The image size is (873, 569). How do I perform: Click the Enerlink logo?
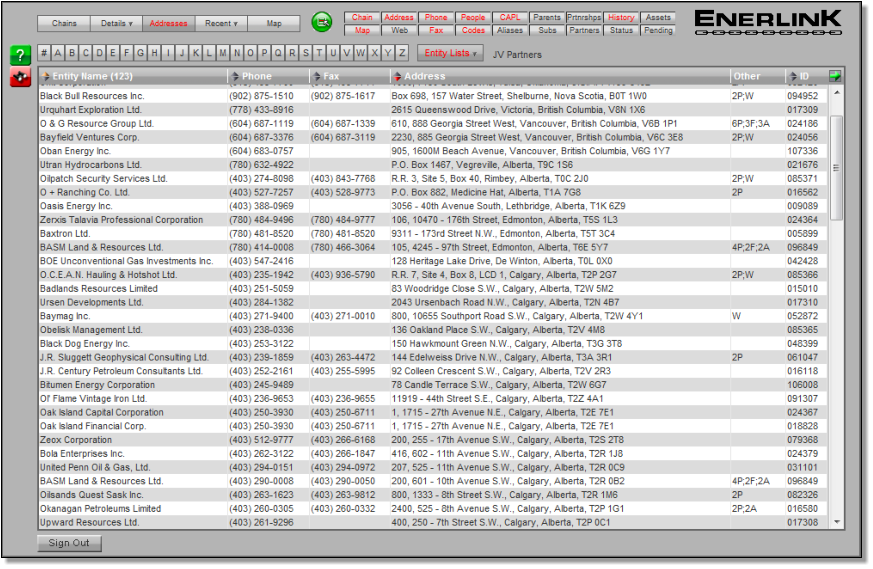[x=768, y=23]
